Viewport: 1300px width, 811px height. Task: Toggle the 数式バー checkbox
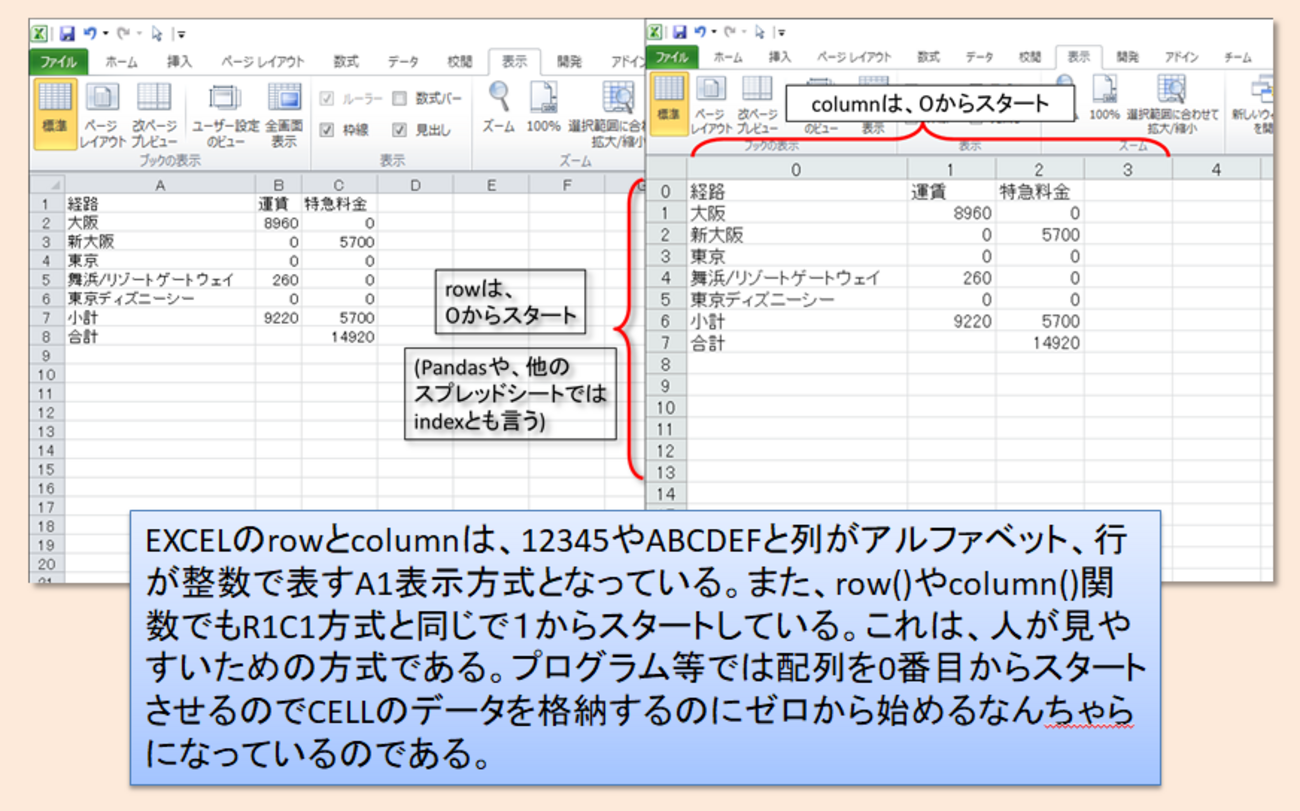pos(400,99)
